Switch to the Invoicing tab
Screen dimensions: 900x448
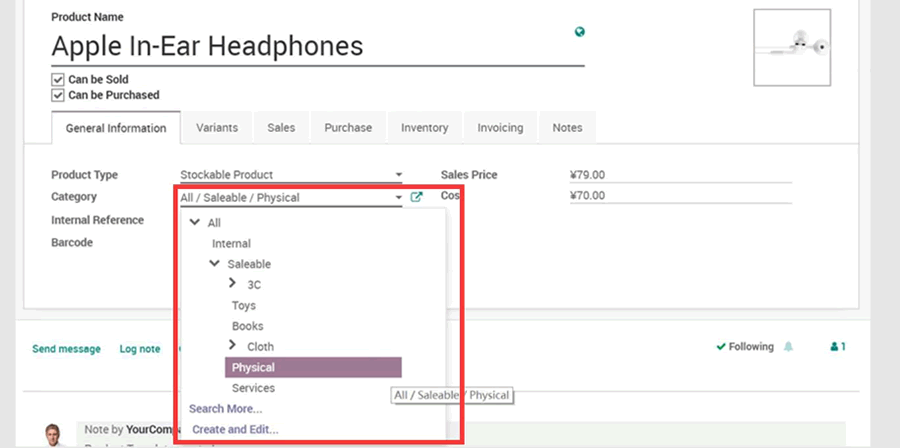[x=500, y=128]
